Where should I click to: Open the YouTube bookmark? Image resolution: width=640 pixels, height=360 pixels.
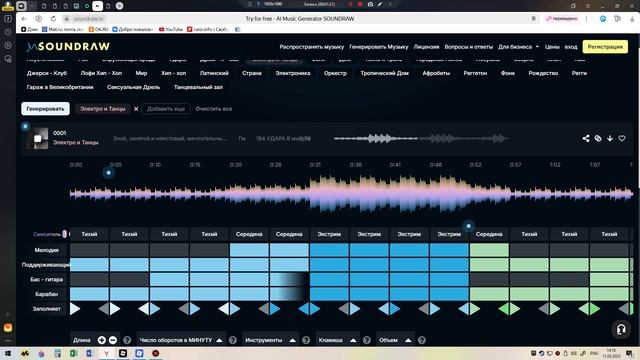tap(171, 29)
